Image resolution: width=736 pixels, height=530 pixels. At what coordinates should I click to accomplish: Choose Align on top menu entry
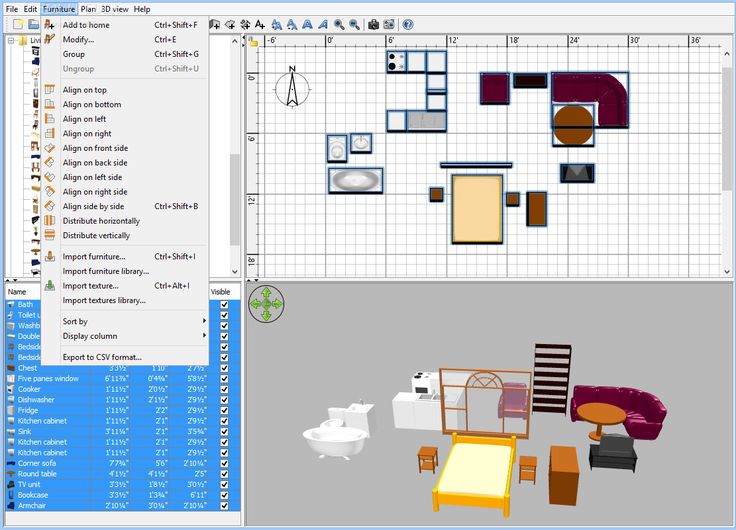(x=84, y=90)
